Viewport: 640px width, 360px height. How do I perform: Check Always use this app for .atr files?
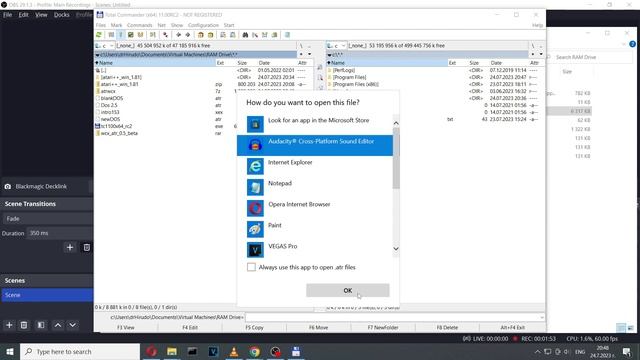click(x=251, y=267)
